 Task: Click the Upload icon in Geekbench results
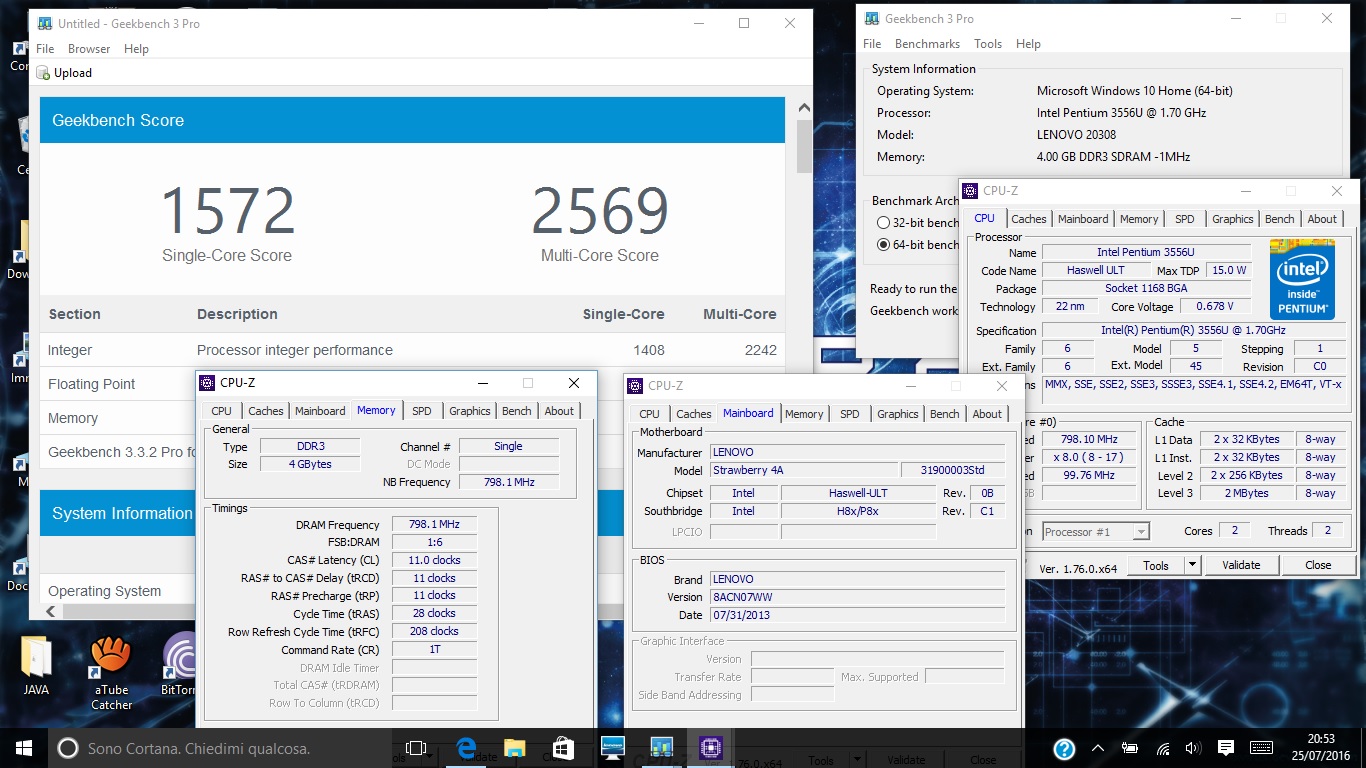coord(43,73)
